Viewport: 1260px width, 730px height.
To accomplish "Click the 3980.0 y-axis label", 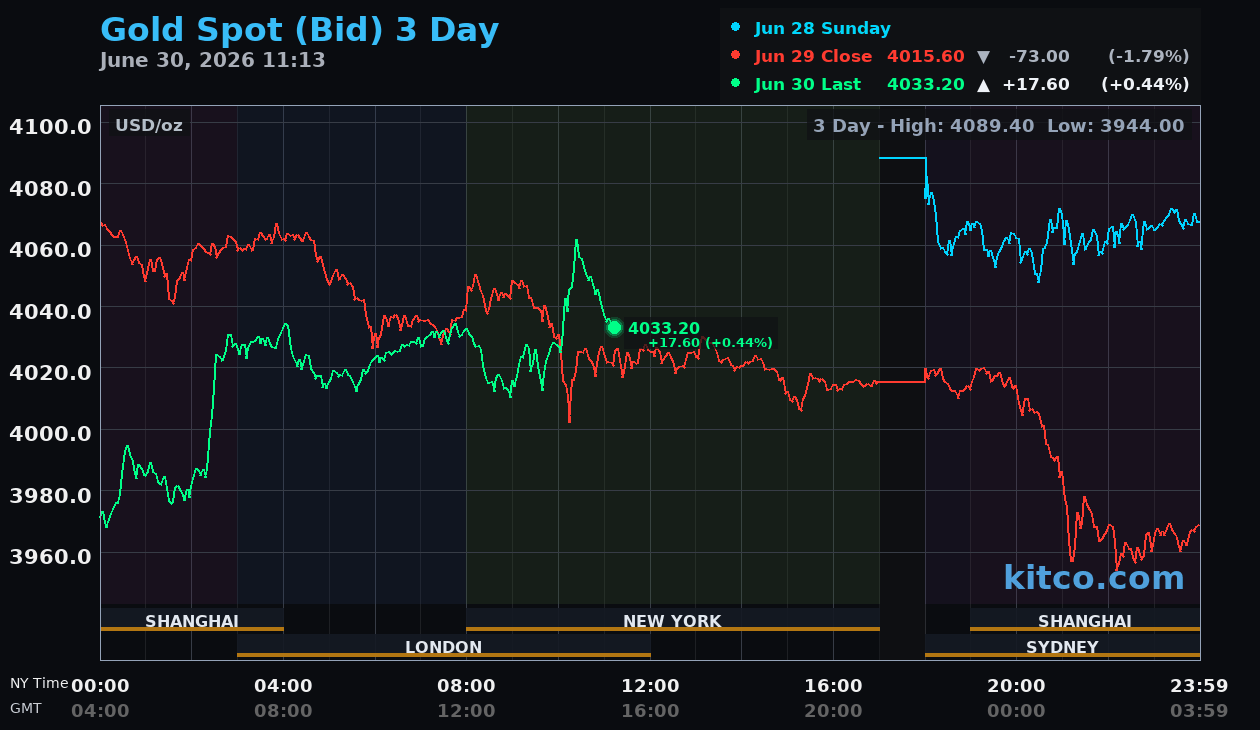I will coord(51,494).
